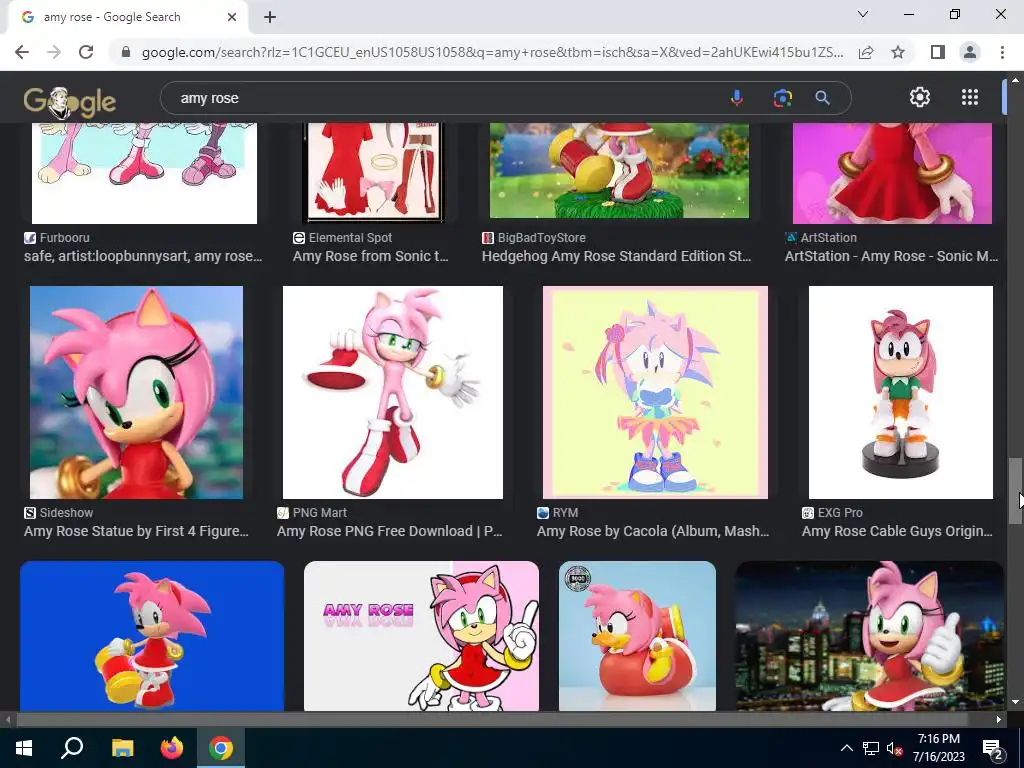Click the magnifier search button
The image size is (1024, 768).
pyautogui.click(x=822, y=98)
